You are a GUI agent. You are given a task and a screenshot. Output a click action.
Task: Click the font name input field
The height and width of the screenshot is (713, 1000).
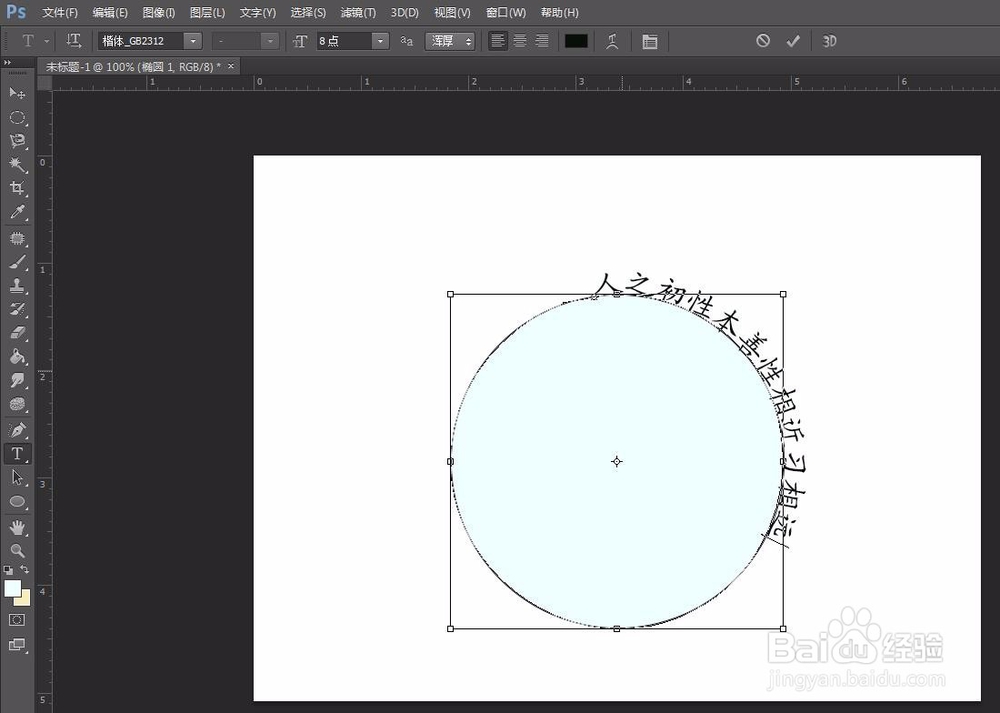point(141,41)
